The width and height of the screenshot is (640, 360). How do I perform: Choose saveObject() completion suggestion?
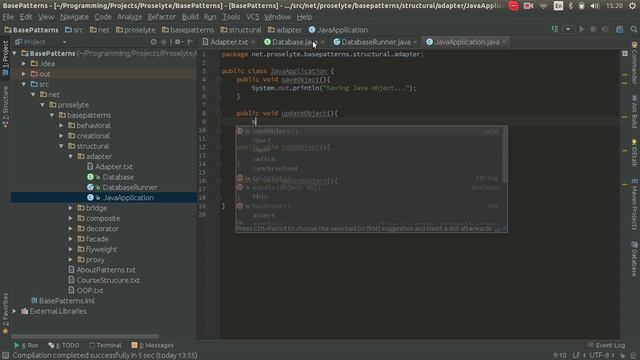pyautogui.click(x=369, y=131)
